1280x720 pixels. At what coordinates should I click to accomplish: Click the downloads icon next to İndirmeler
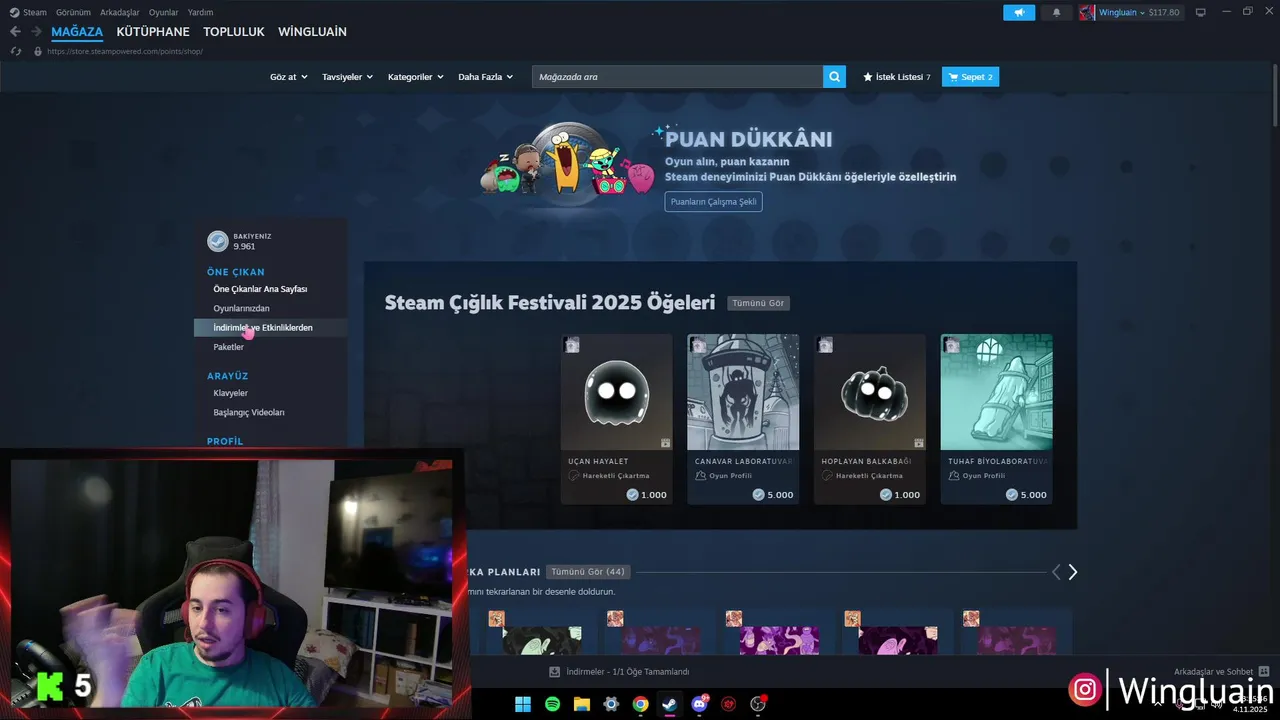555,672
